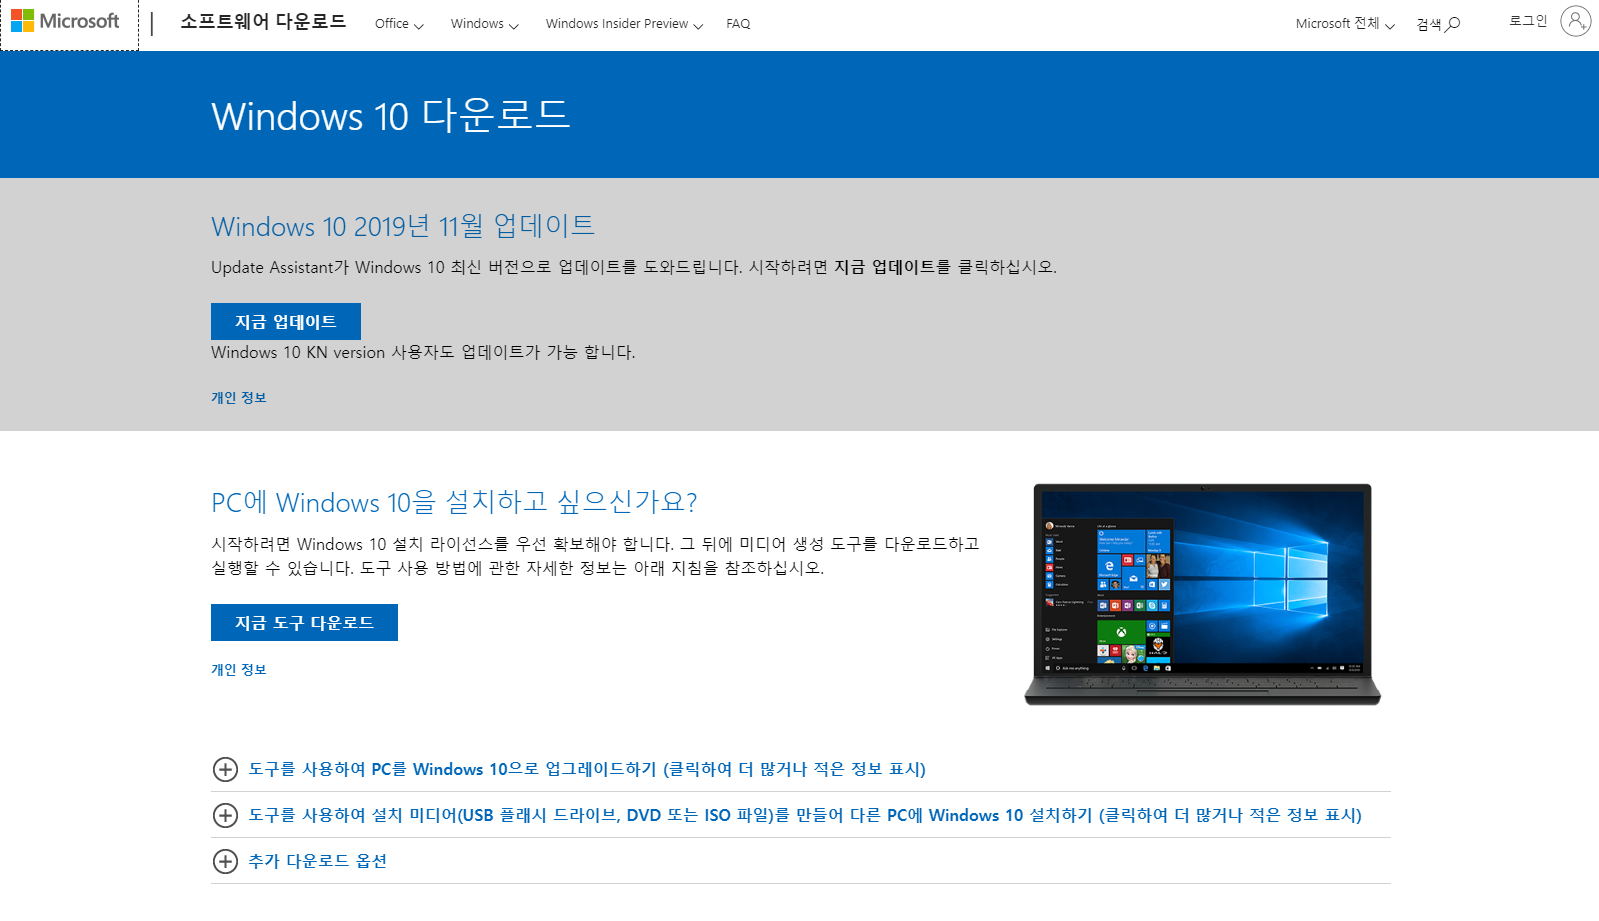Open the FAQ menu item
Image resolution: width=1599 pixels, height=921 pixels.
point(738,23)
